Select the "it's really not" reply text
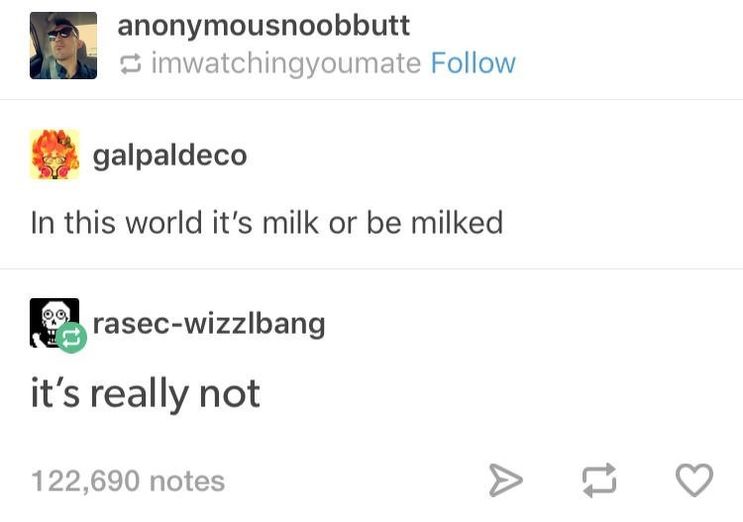This screenshot has width=743, height=522. tap(145, 394)
